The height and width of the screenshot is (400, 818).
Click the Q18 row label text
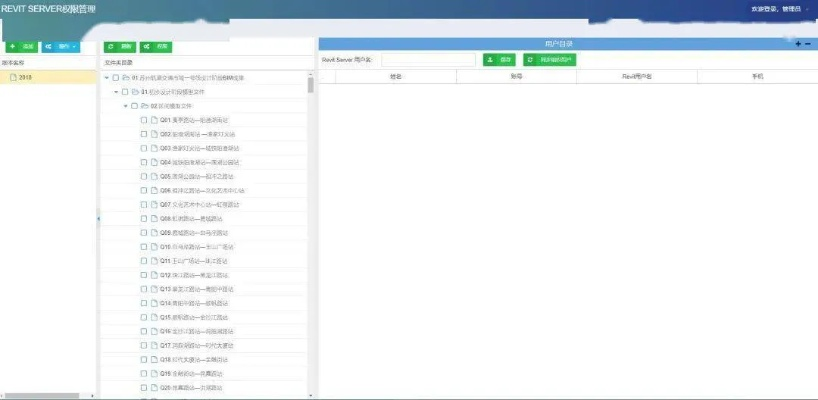click(x=194, y=359)
